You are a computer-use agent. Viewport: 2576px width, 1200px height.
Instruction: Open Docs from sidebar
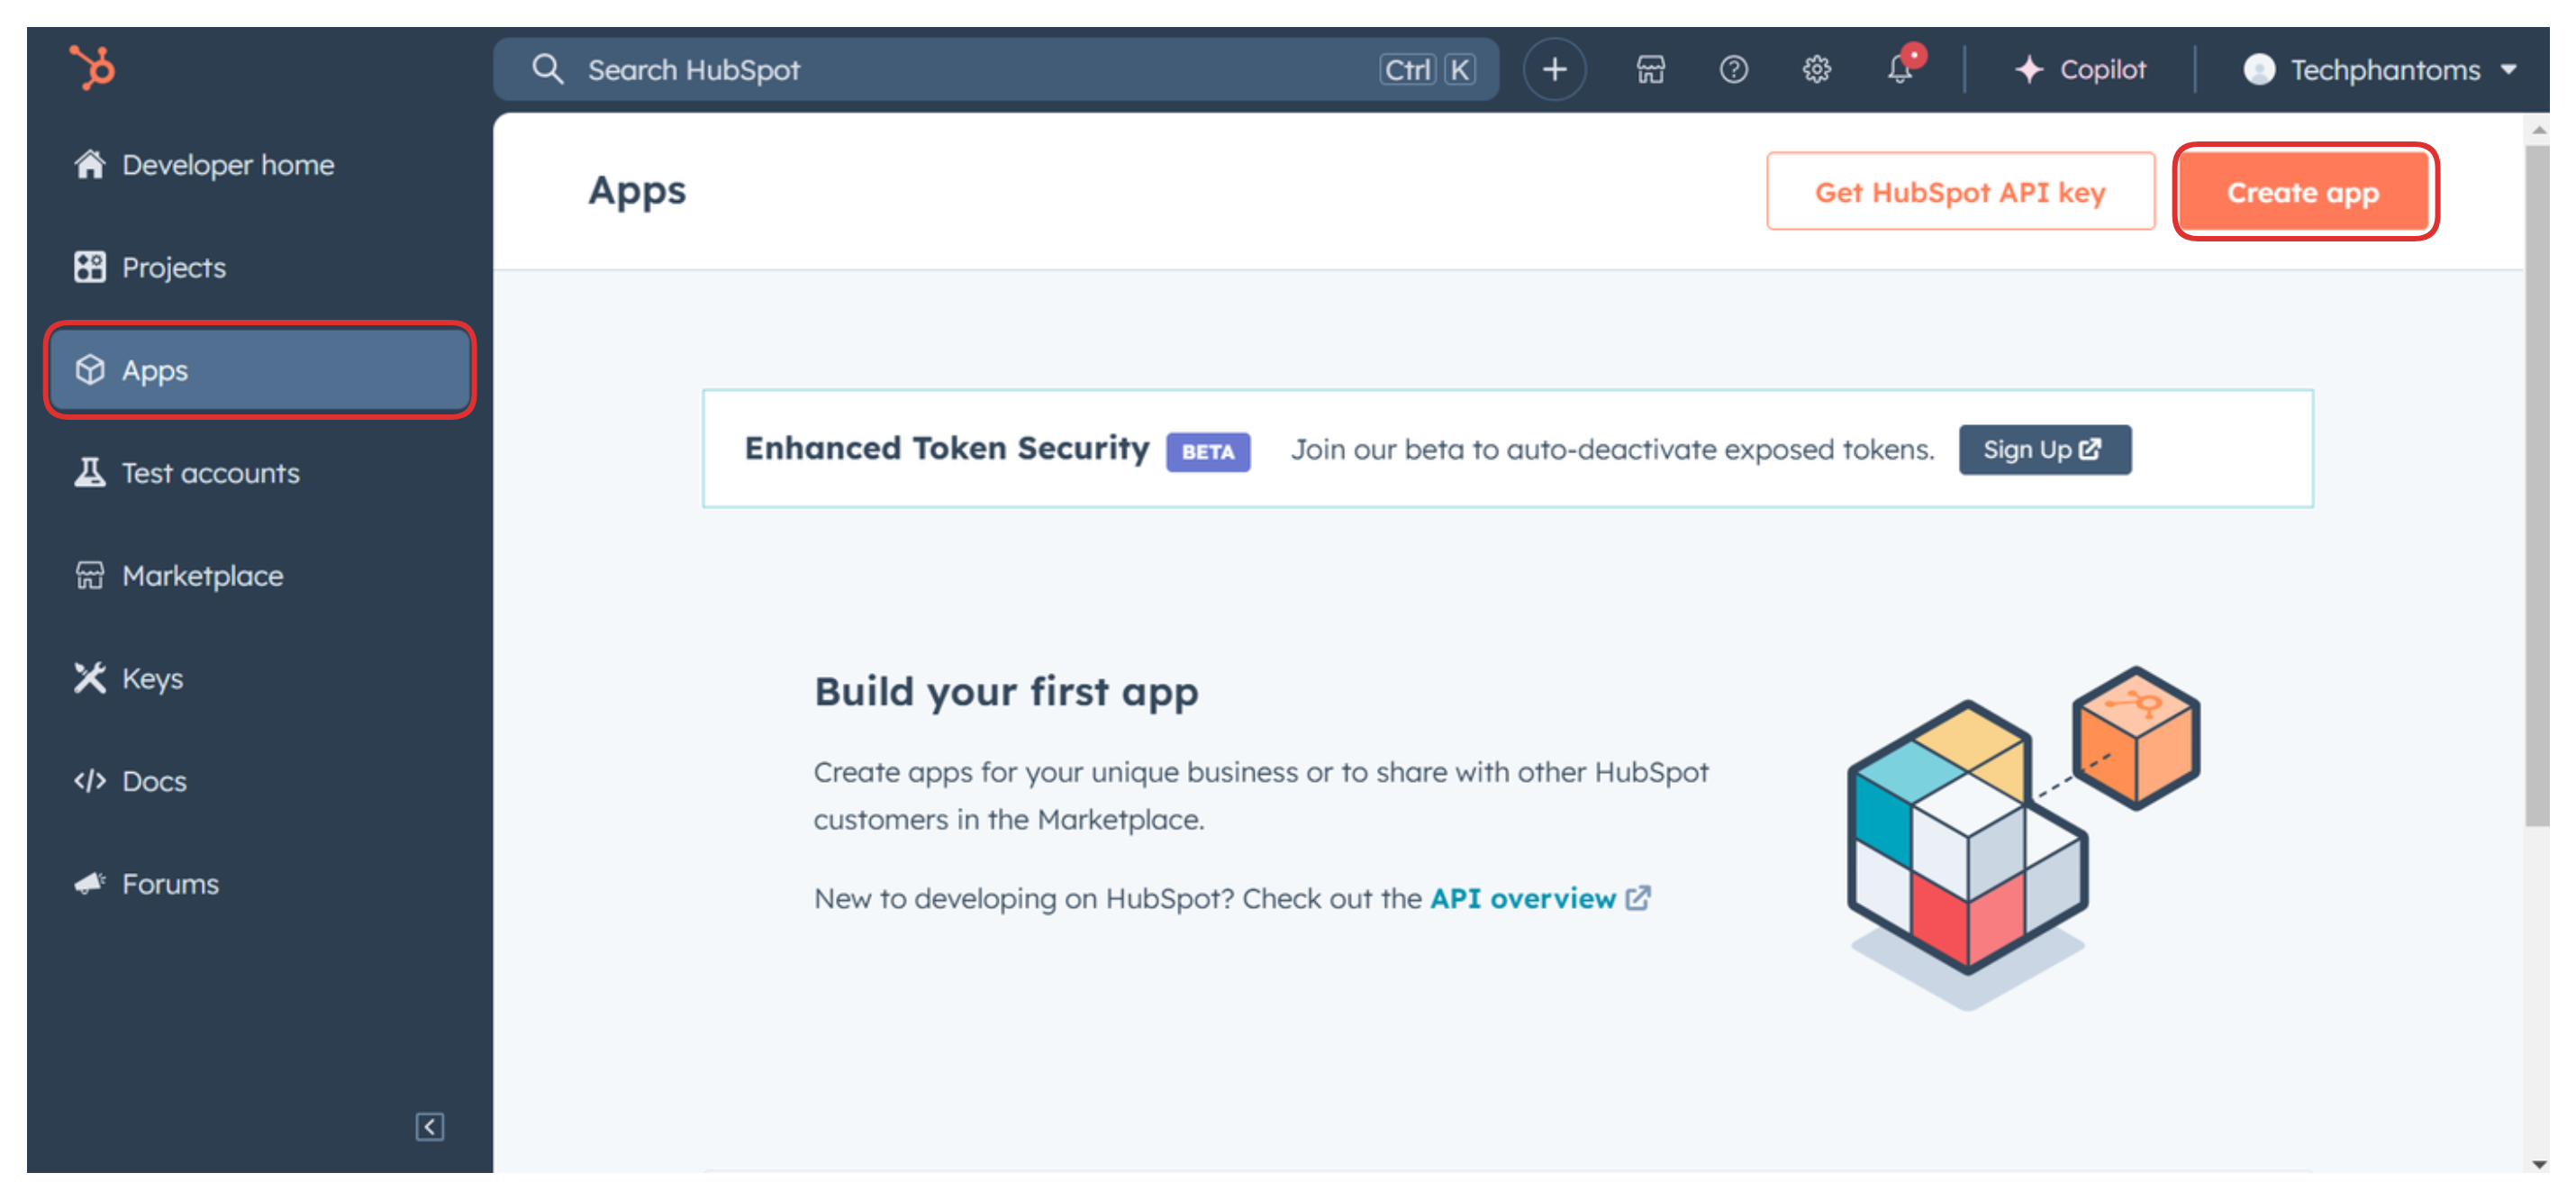pyautogui.click(x=153, y=781)
